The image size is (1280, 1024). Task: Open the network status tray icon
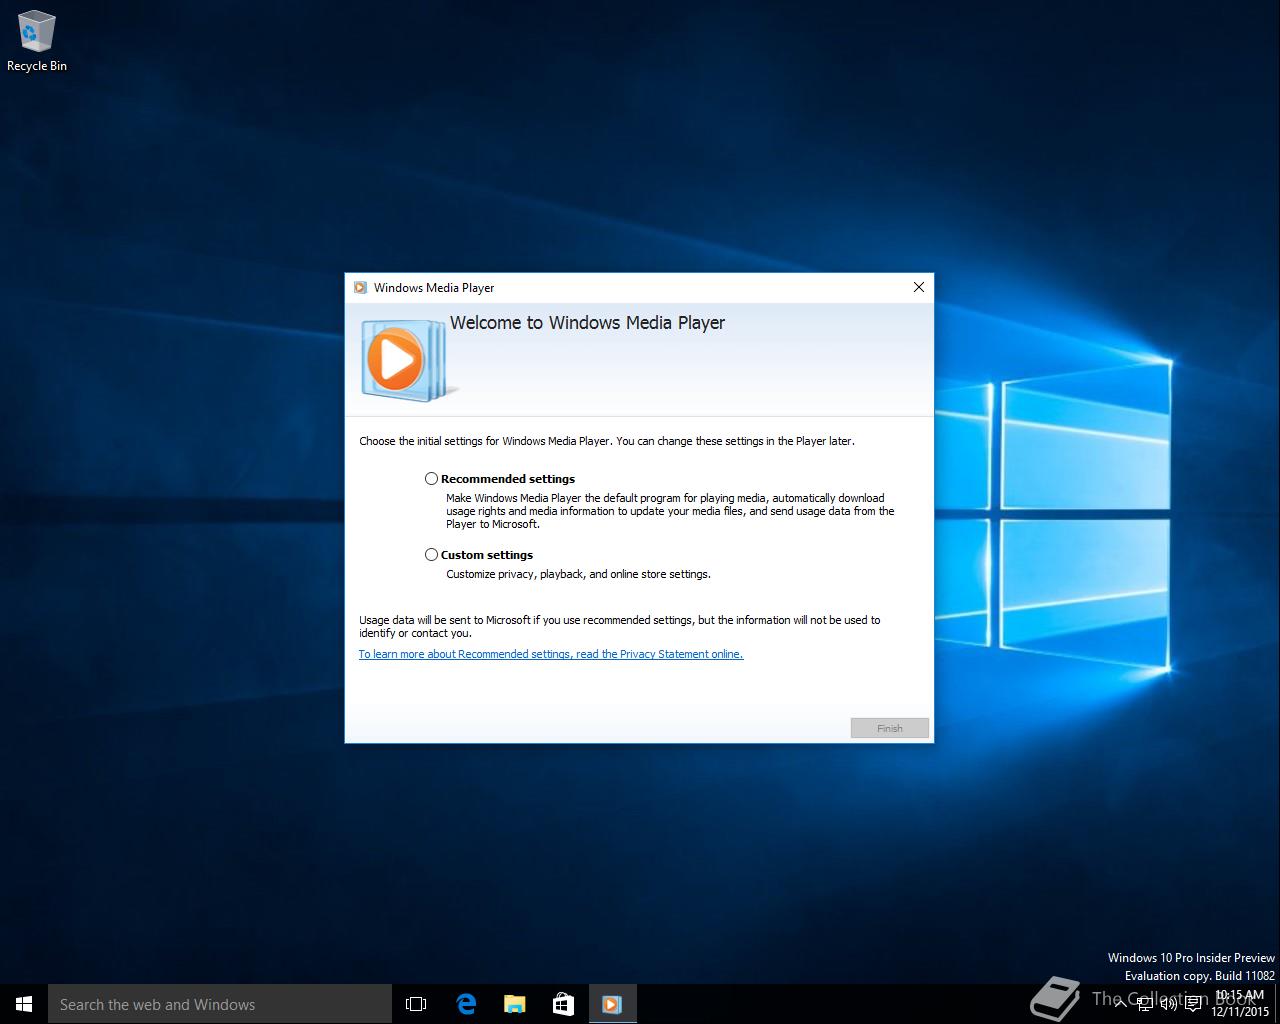(x=1145, y=1004)
